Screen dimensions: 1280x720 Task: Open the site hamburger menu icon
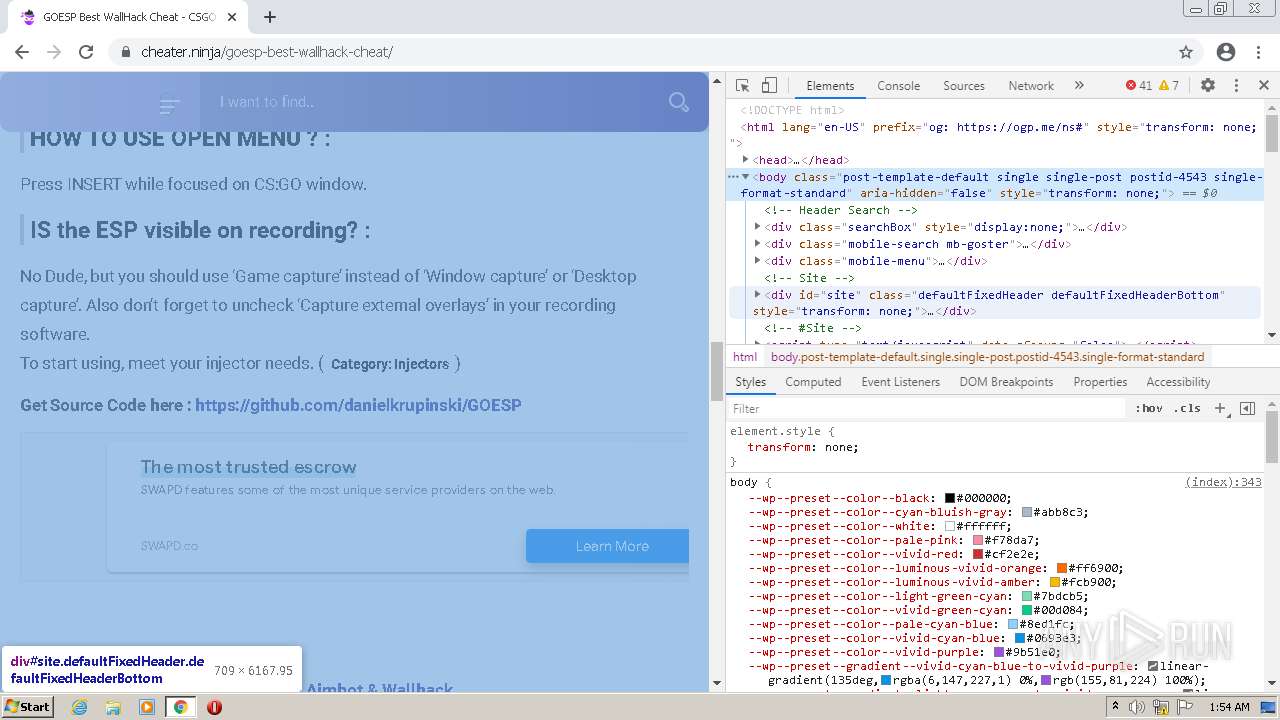click(x=169, y=105)
